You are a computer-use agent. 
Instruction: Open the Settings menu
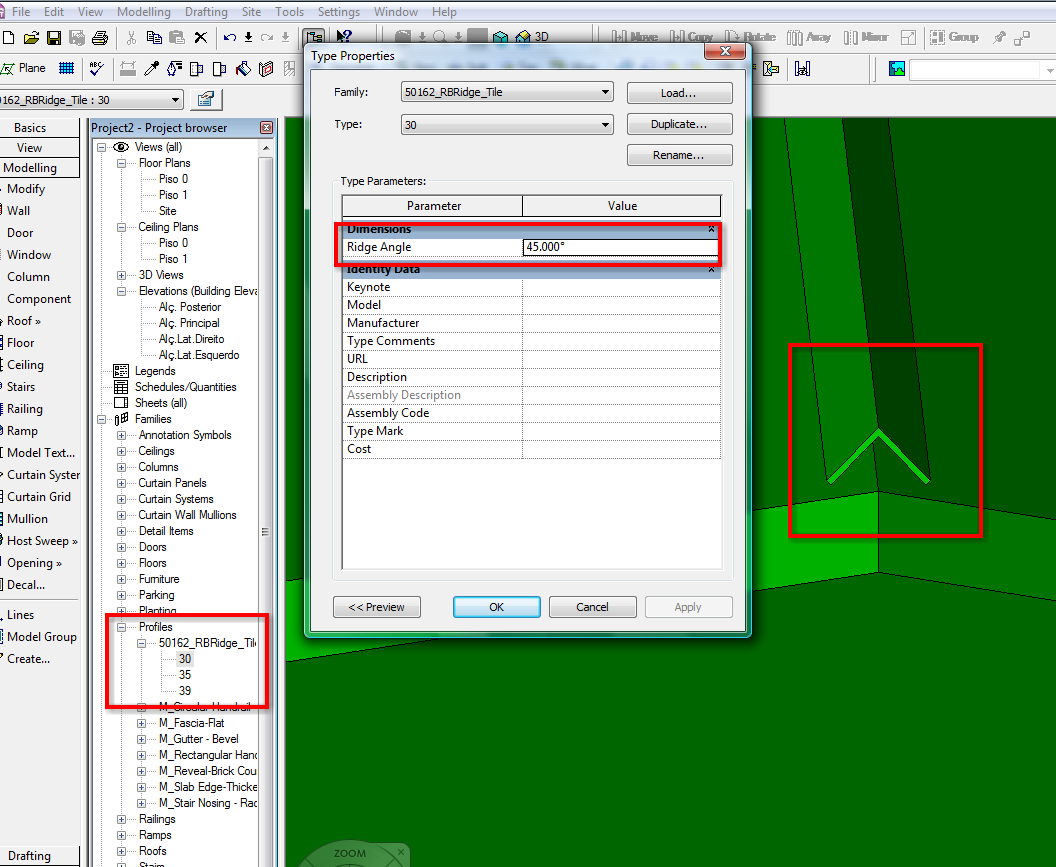tap(339, 11)
